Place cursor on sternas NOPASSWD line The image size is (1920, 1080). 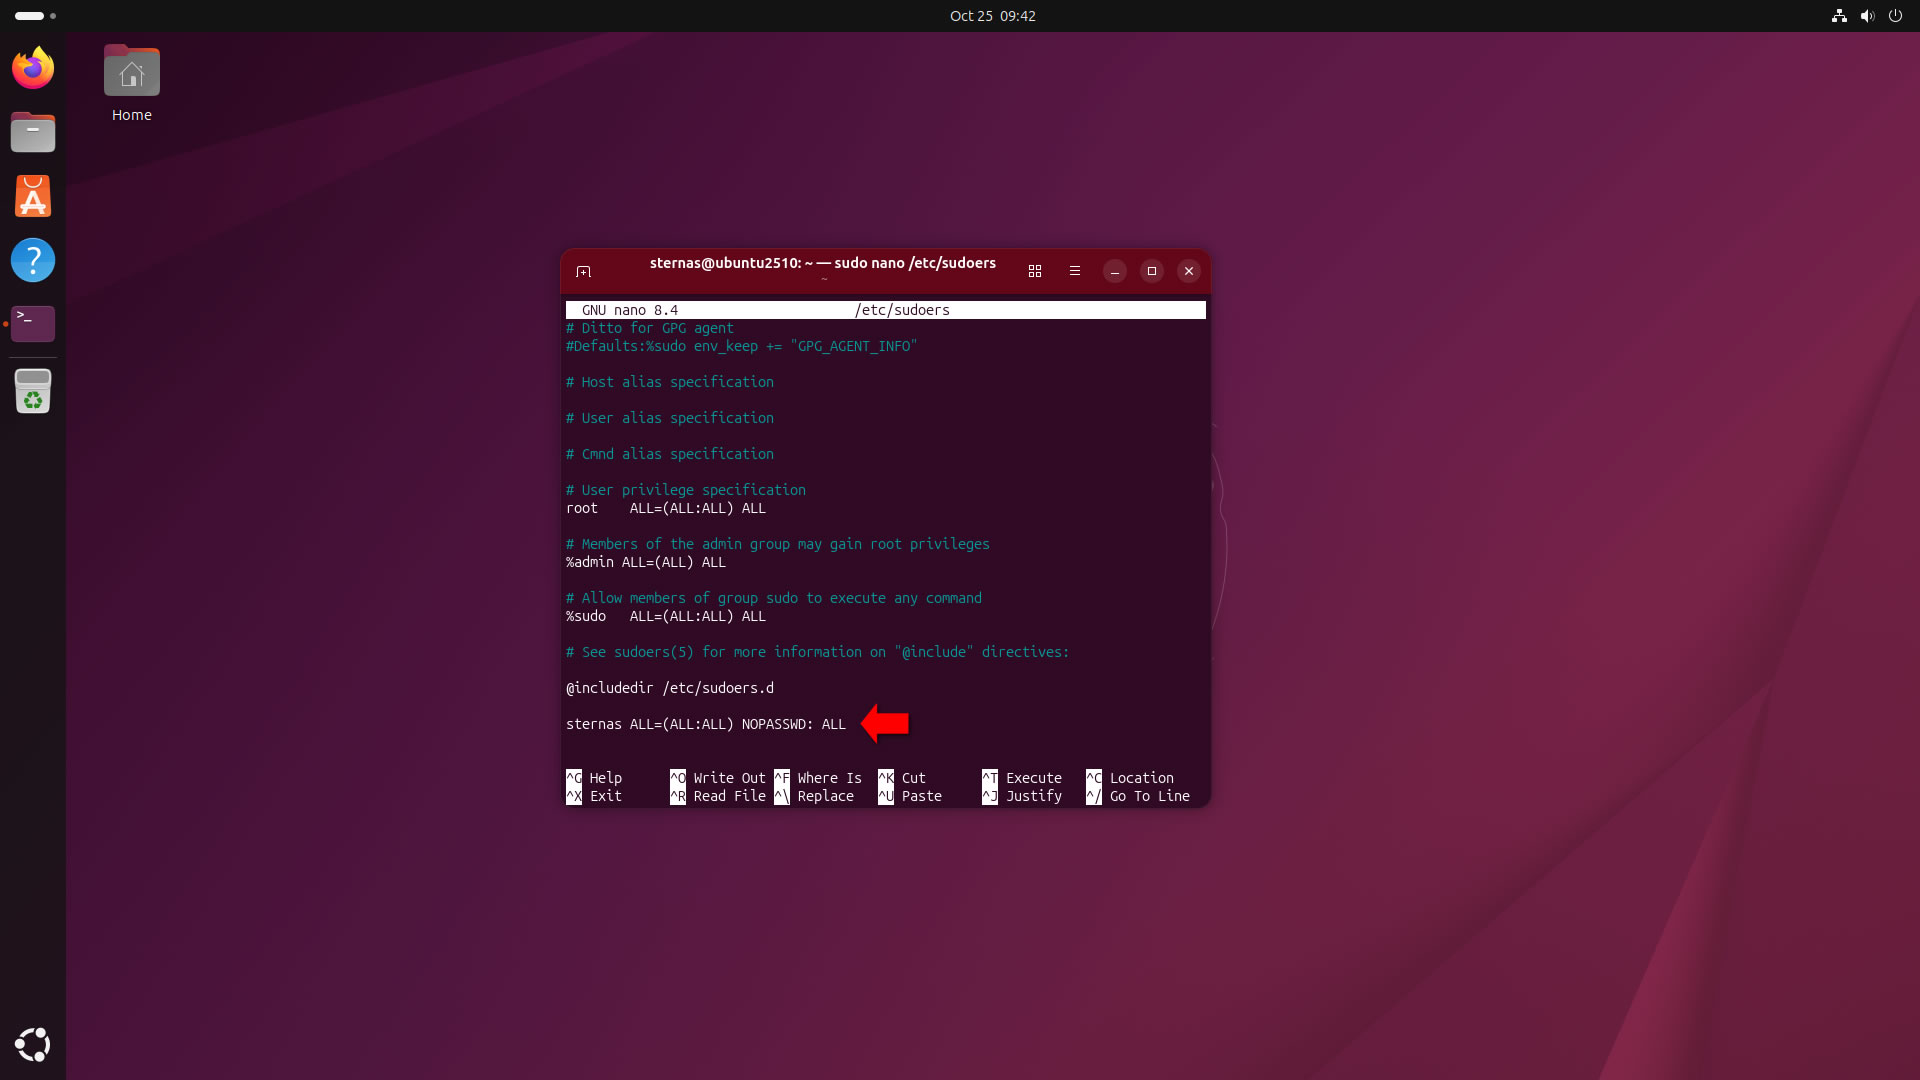(705, 724)
